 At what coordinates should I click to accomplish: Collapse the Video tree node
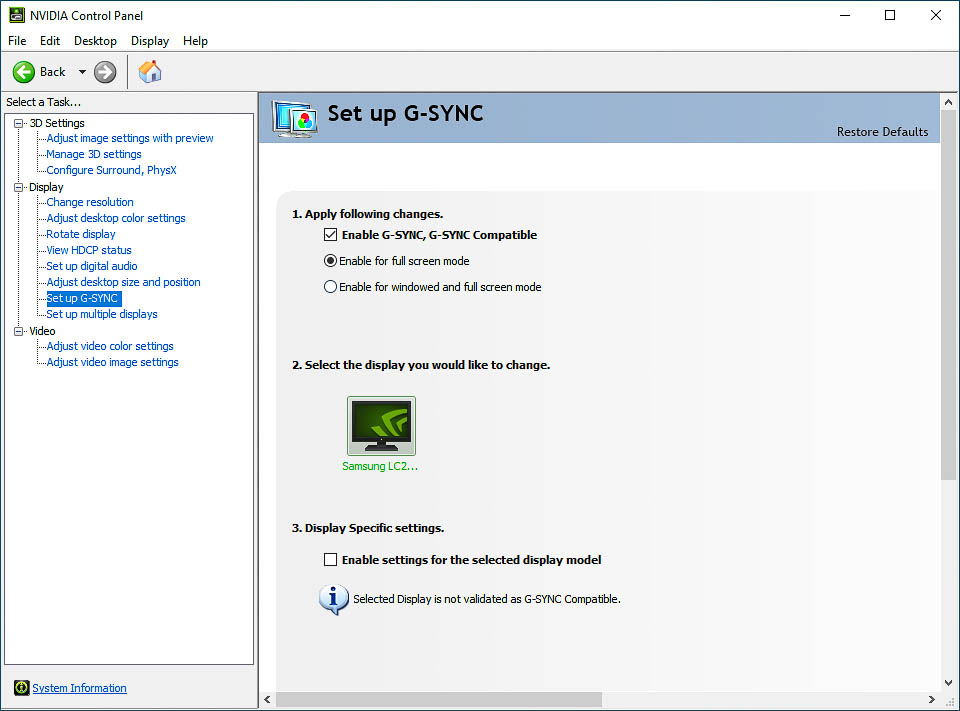(18, 331)
